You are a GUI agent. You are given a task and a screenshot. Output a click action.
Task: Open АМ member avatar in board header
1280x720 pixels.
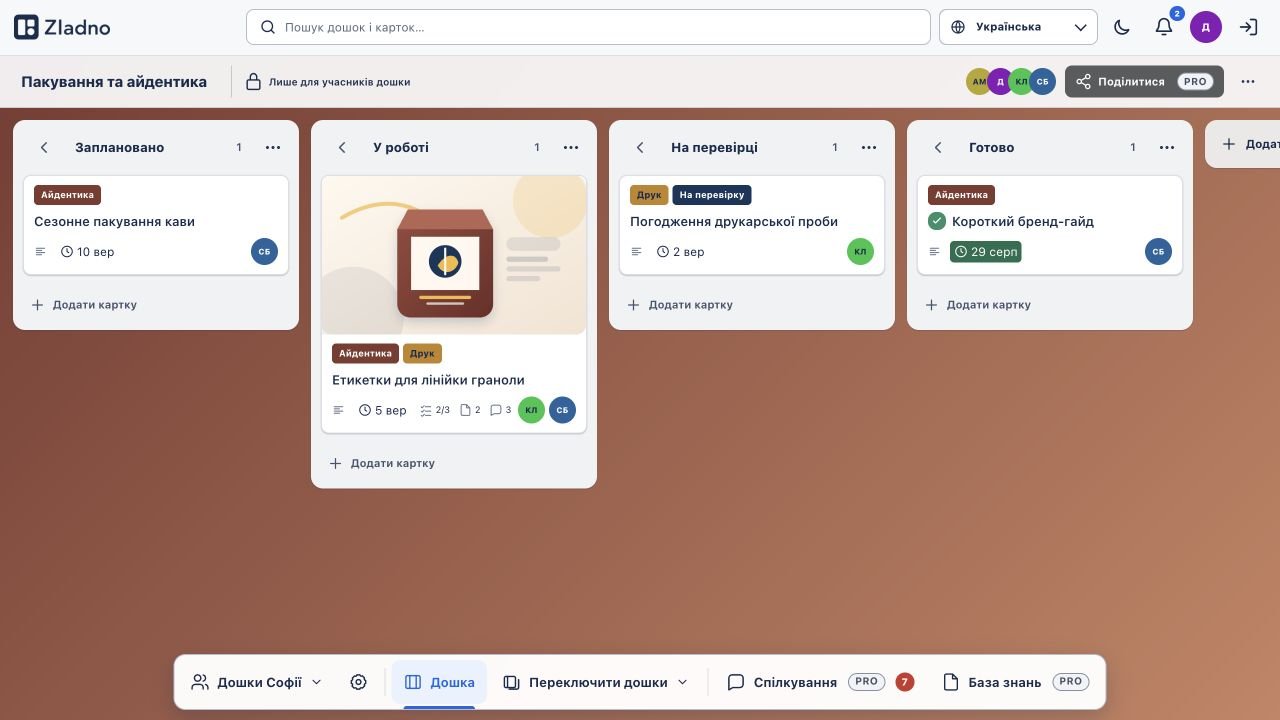(x=979, y=82)
